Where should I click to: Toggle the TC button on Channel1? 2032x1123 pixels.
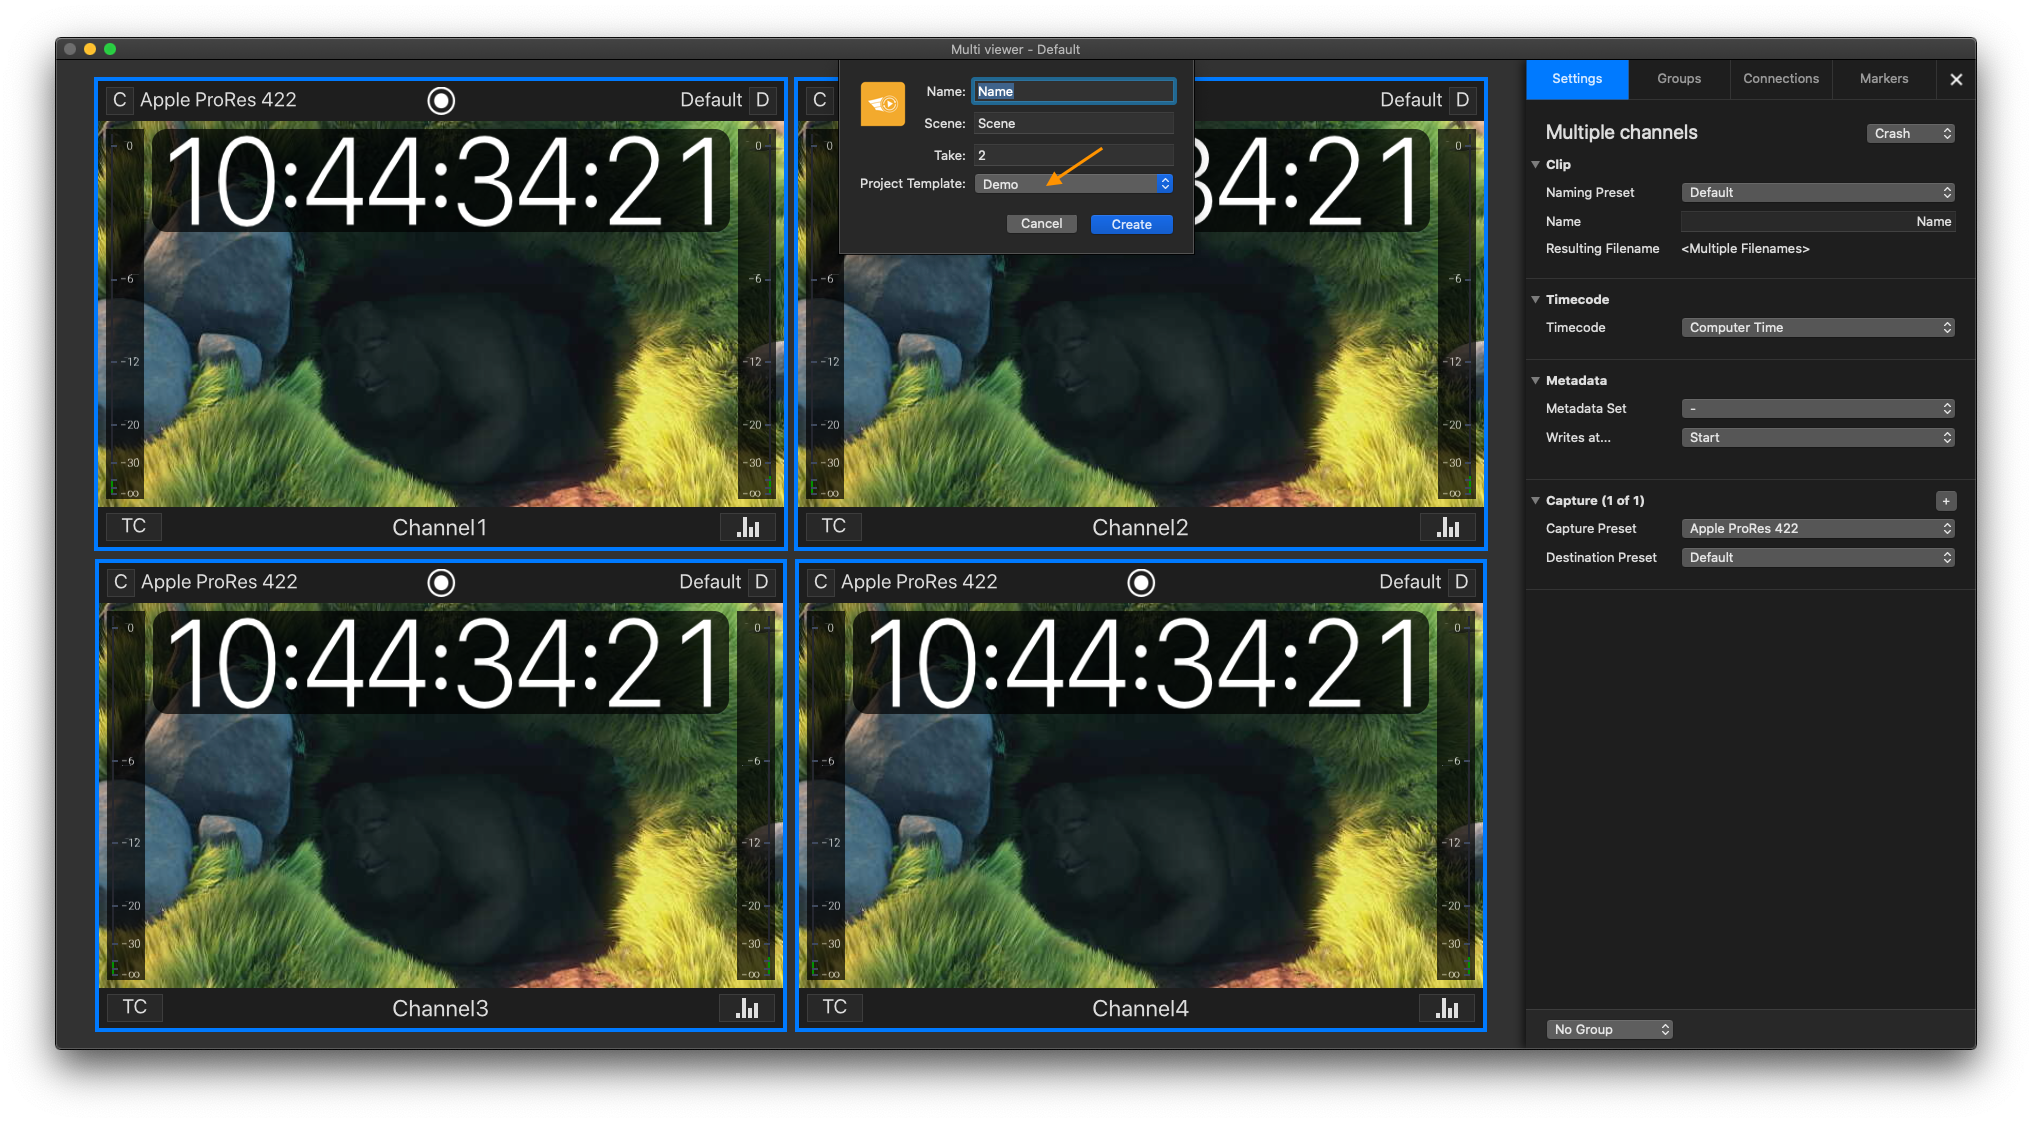pyautogui.click(x=134, y=527)
